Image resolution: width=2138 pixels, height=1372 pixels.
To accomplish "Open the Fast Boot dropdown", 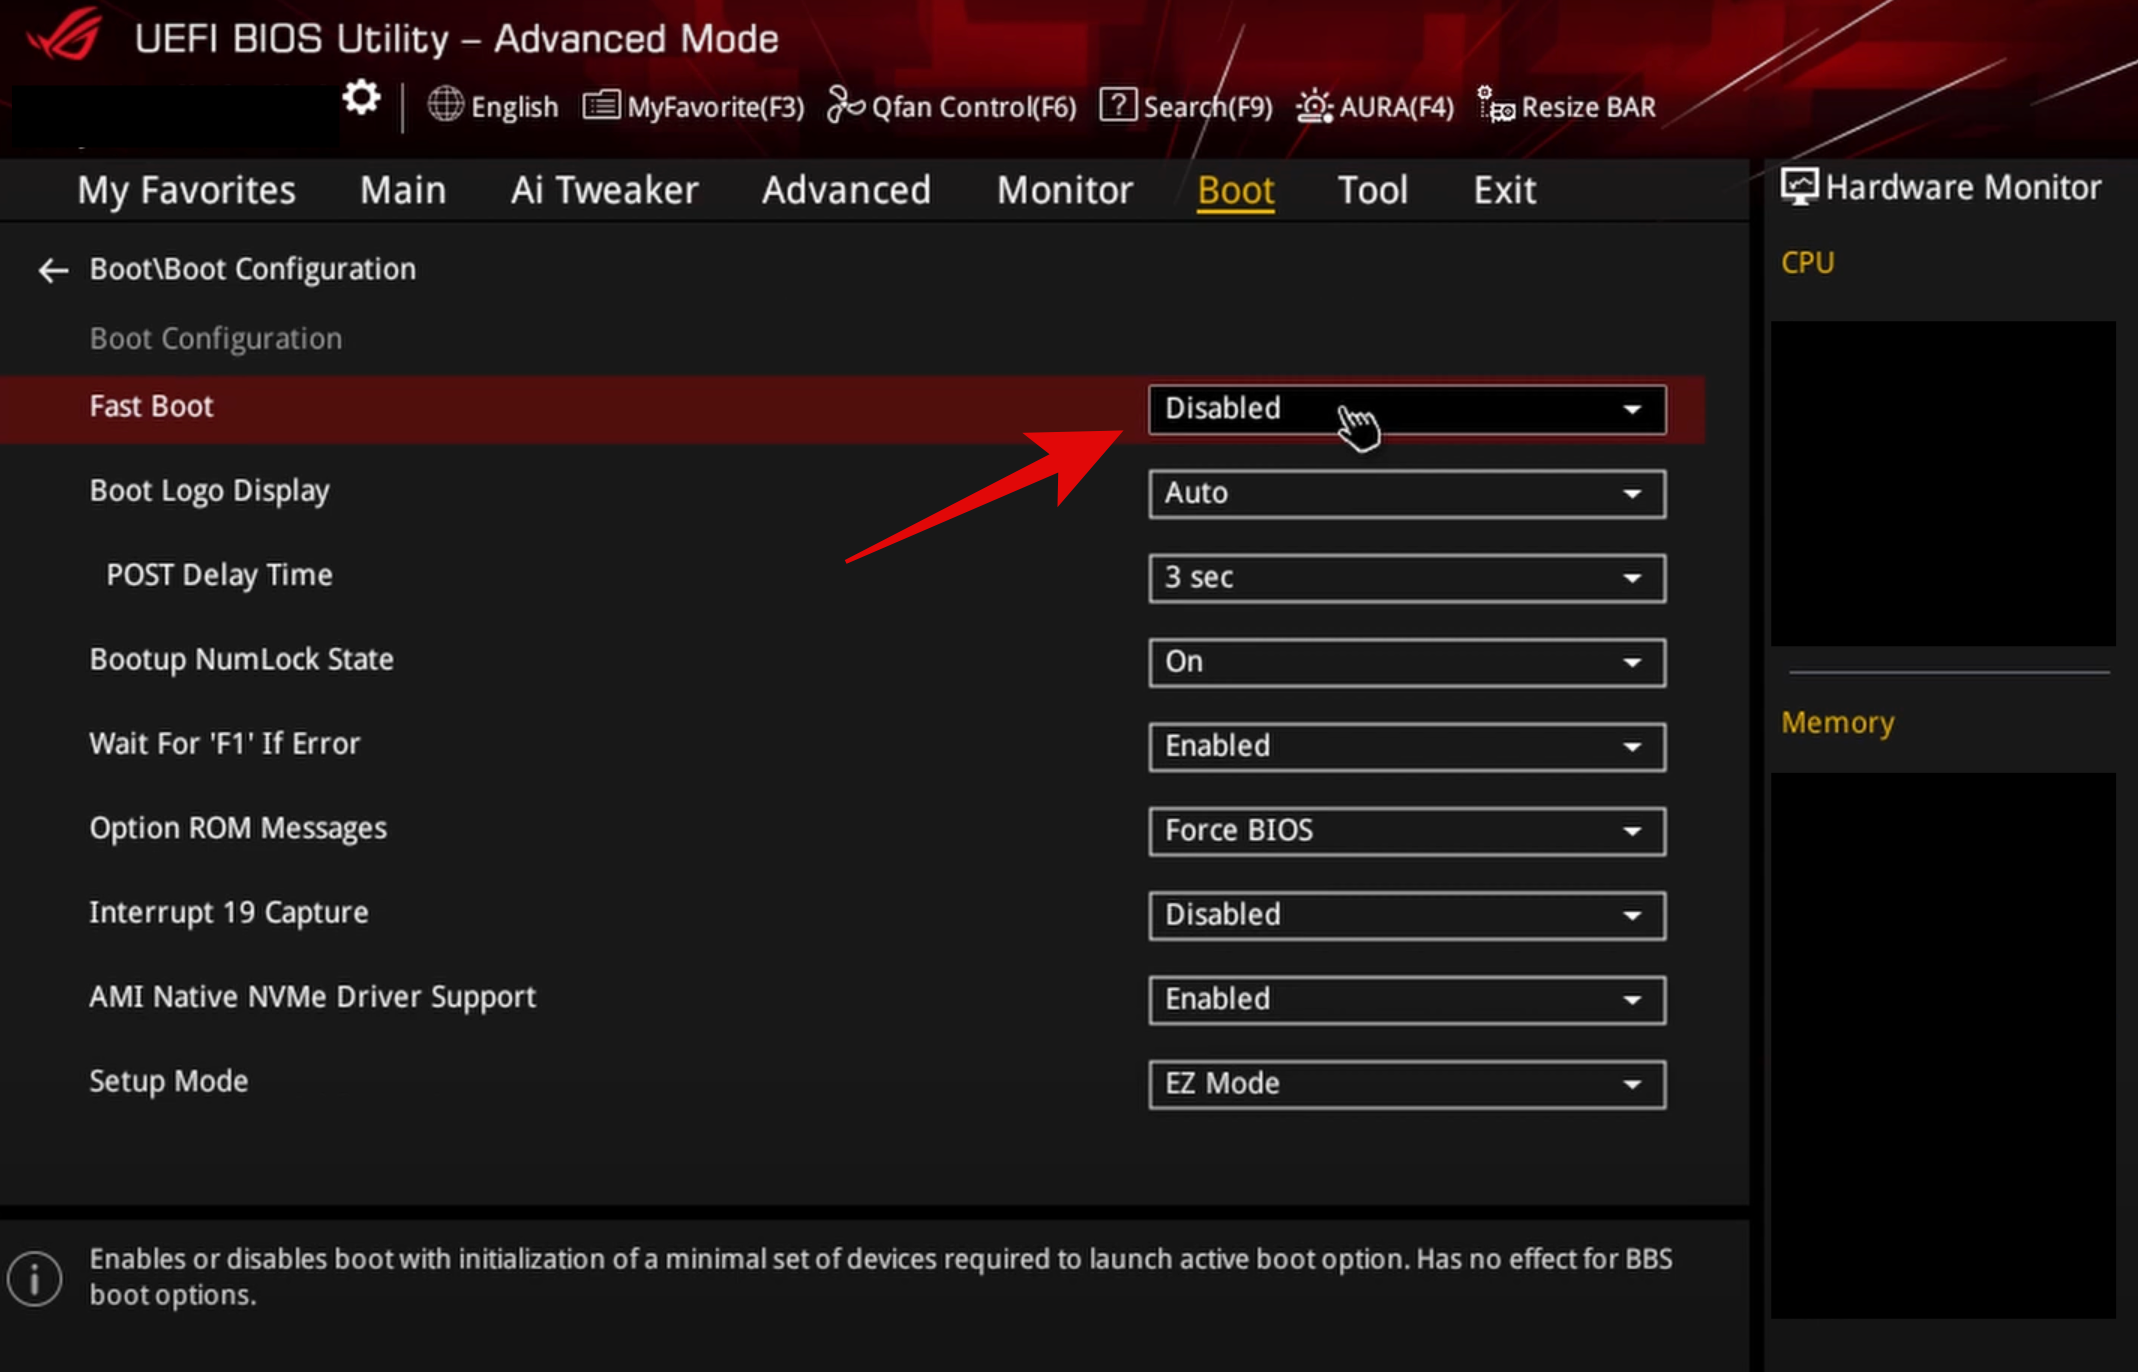I will coord(1405,409).
